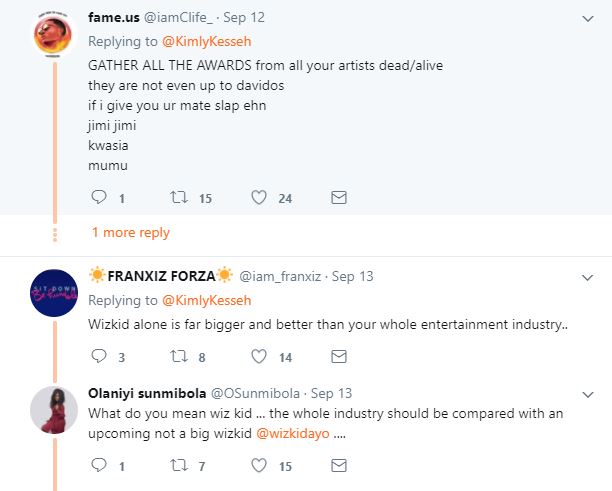
Task: Share FRANXIZ FORZA tweet via message icon
Action: point(339,356)
